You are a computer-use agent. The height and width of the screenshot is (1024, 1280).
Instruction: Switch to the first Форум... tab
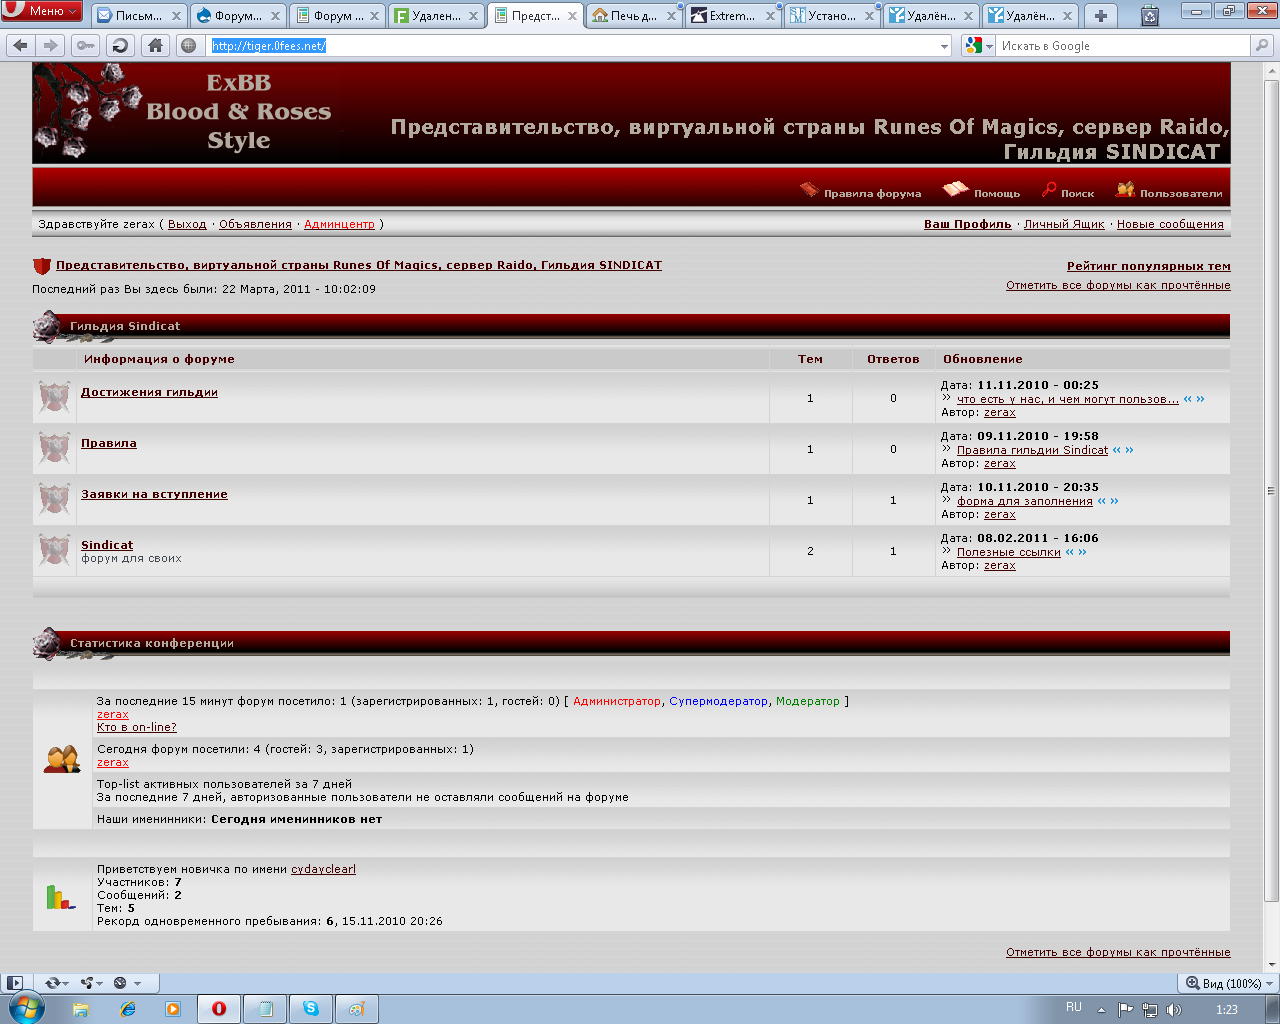238,15
